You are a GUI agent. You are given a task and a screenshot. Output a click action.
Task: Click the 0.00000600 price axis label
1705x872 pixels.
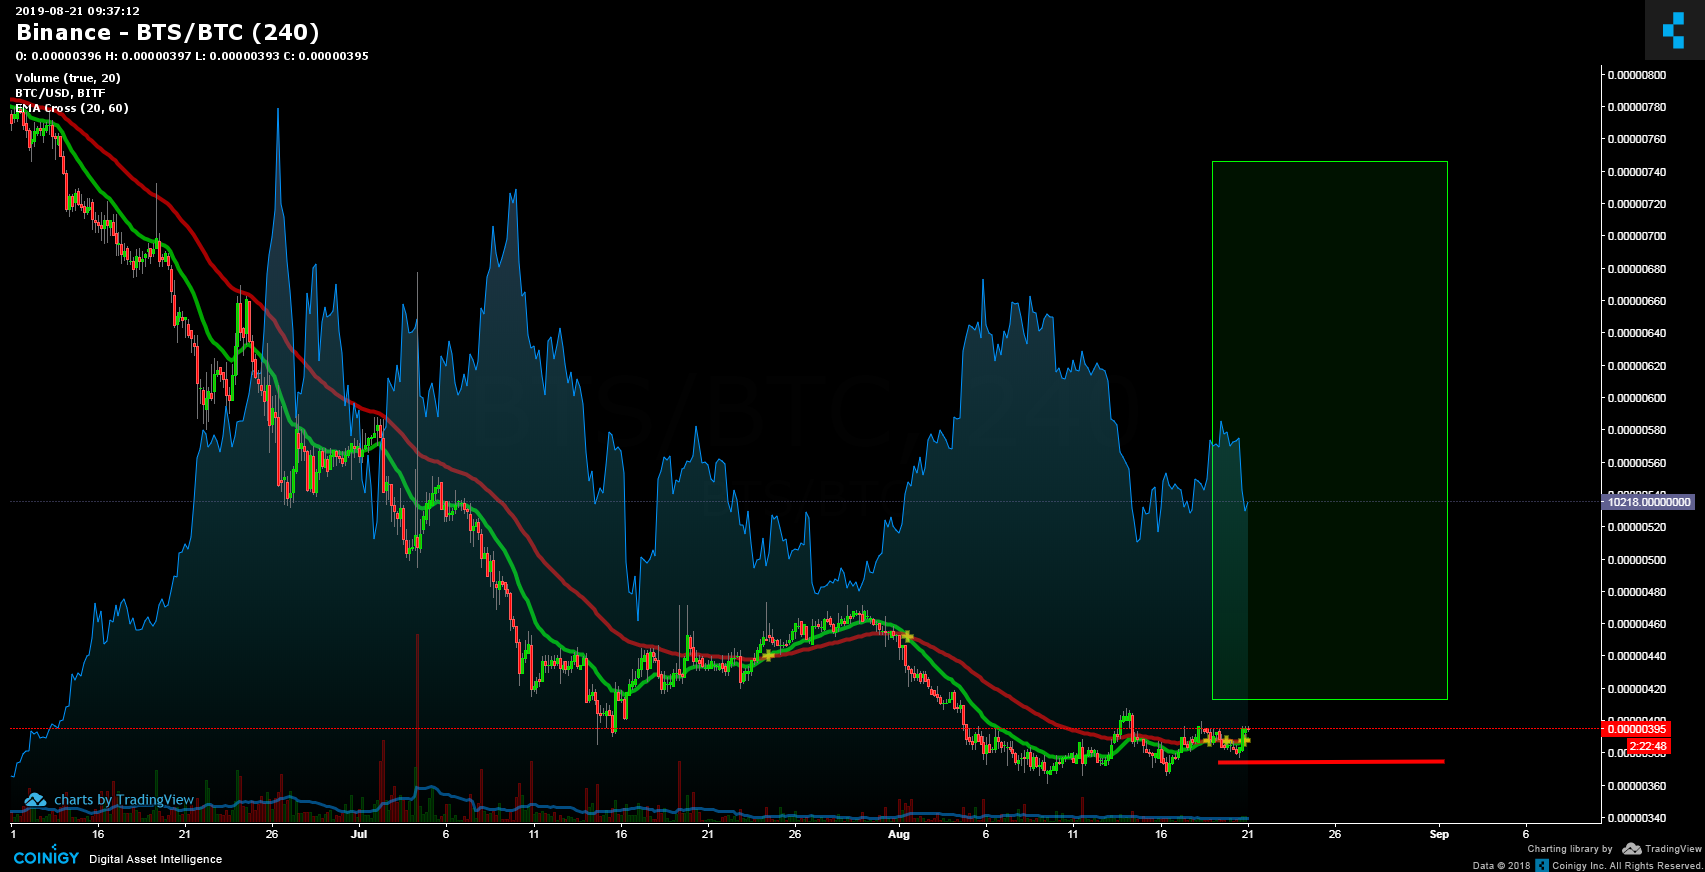(1636, 398)
